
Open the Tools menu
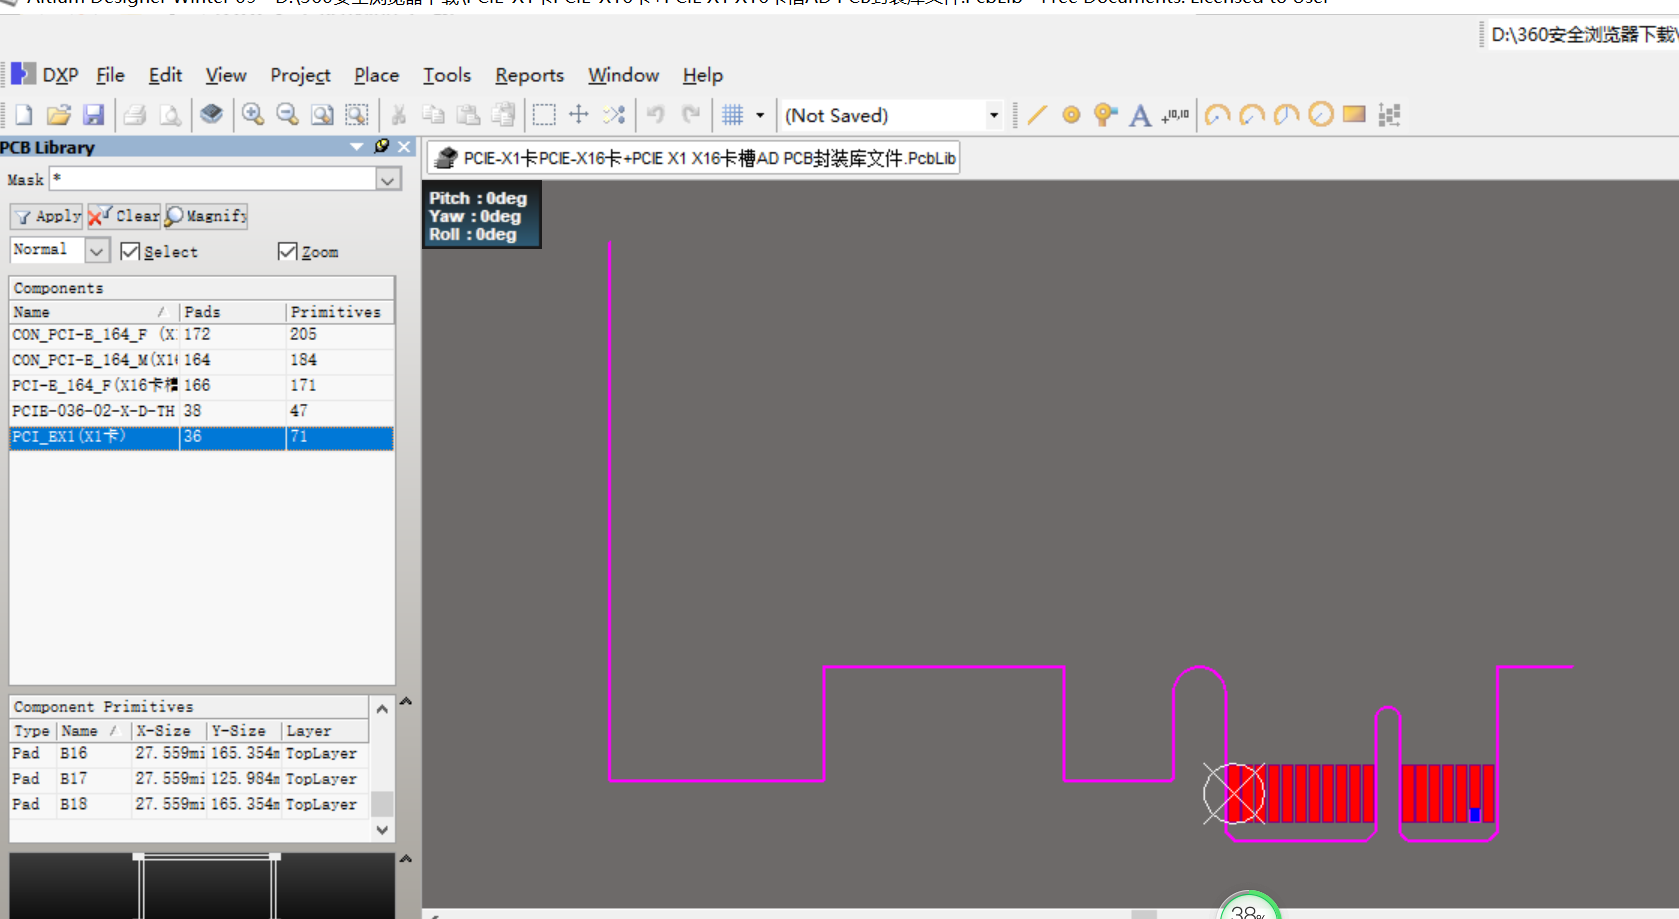[x=446, y=75]
